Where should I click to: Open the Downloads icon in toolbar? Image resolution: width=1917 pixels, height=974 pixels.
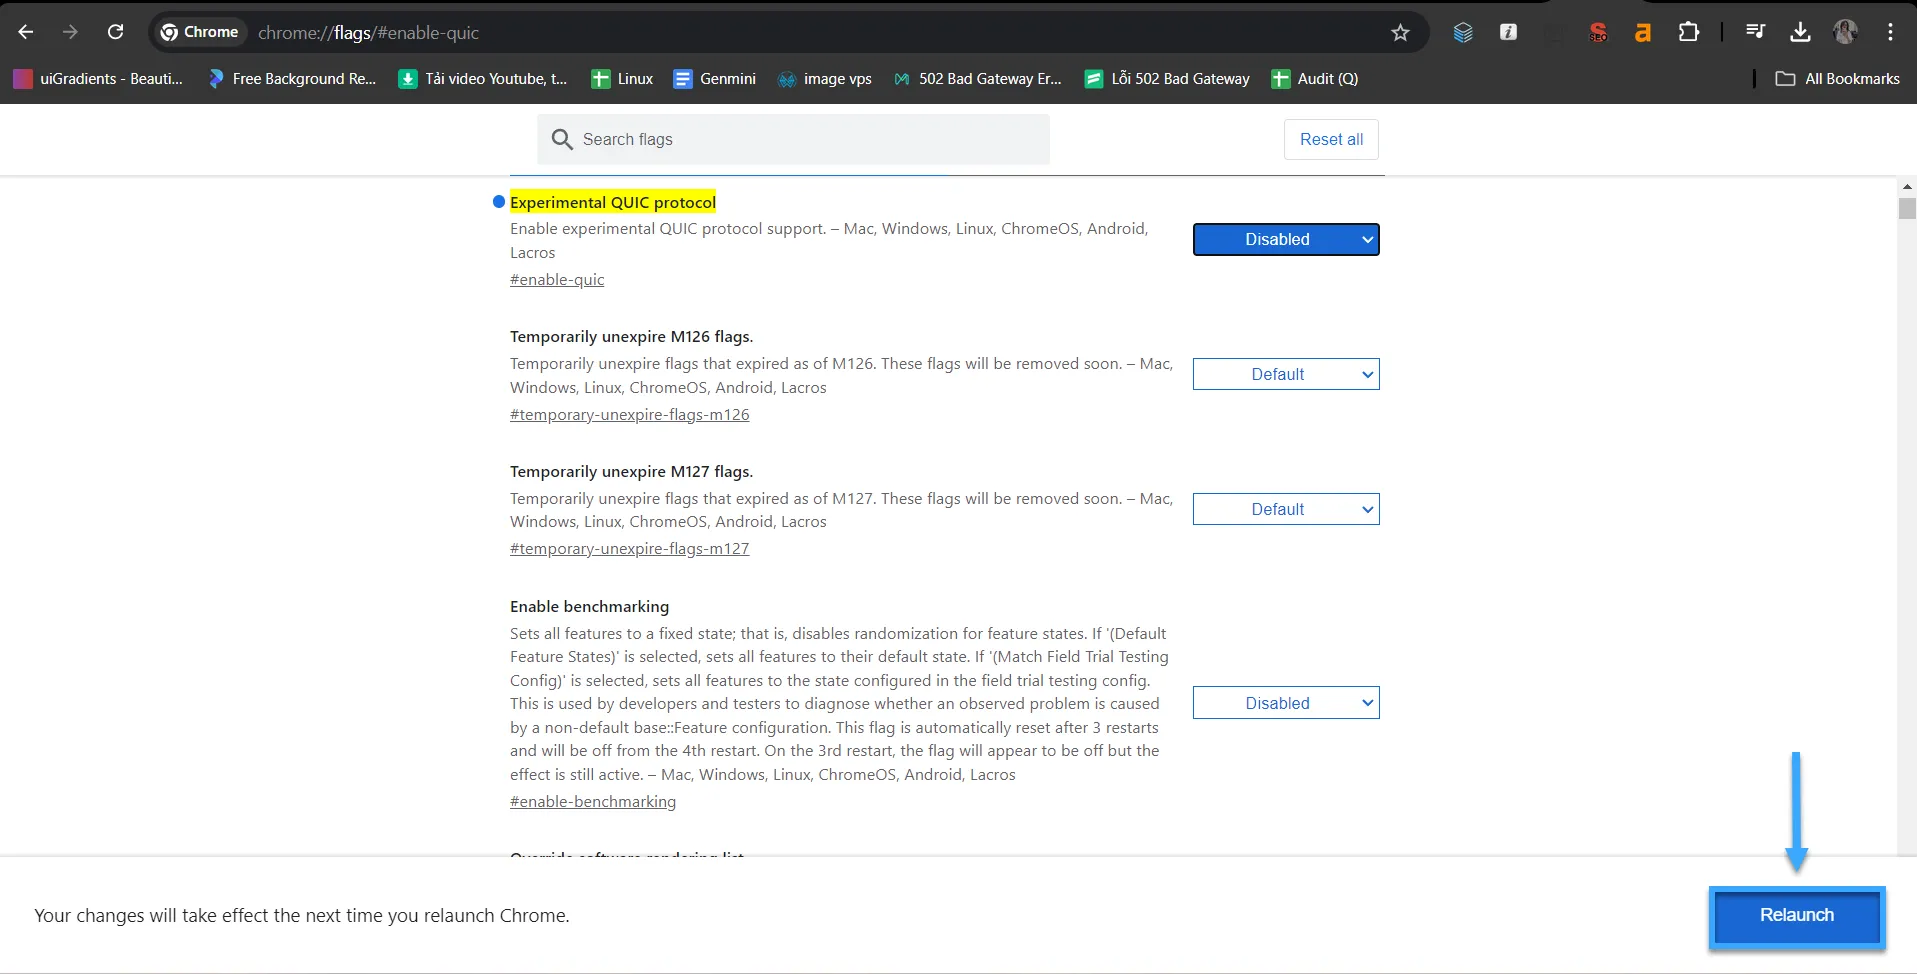[x=1800, y=31]
